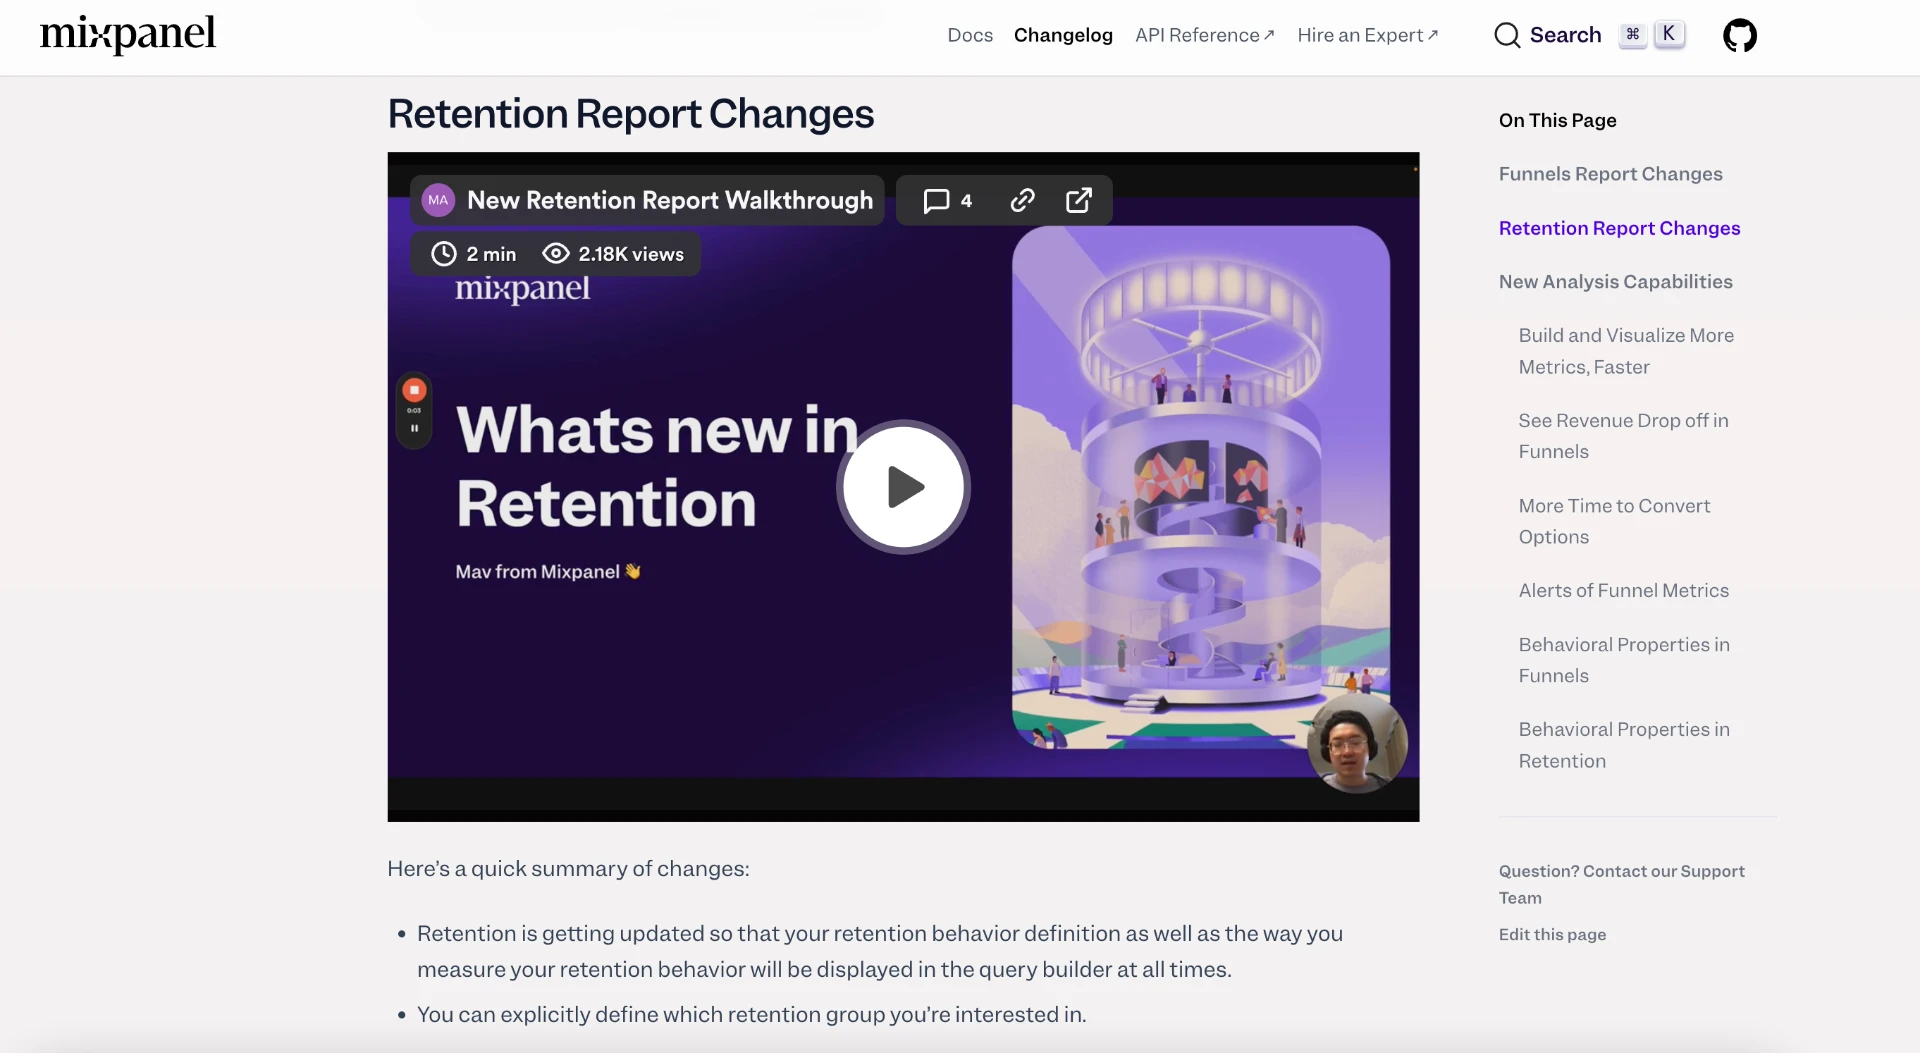The width and height of the screenshot is (1920, 1053).
Task: Open the Behavioral Properties in Retention section
Action: [1624, 745]
